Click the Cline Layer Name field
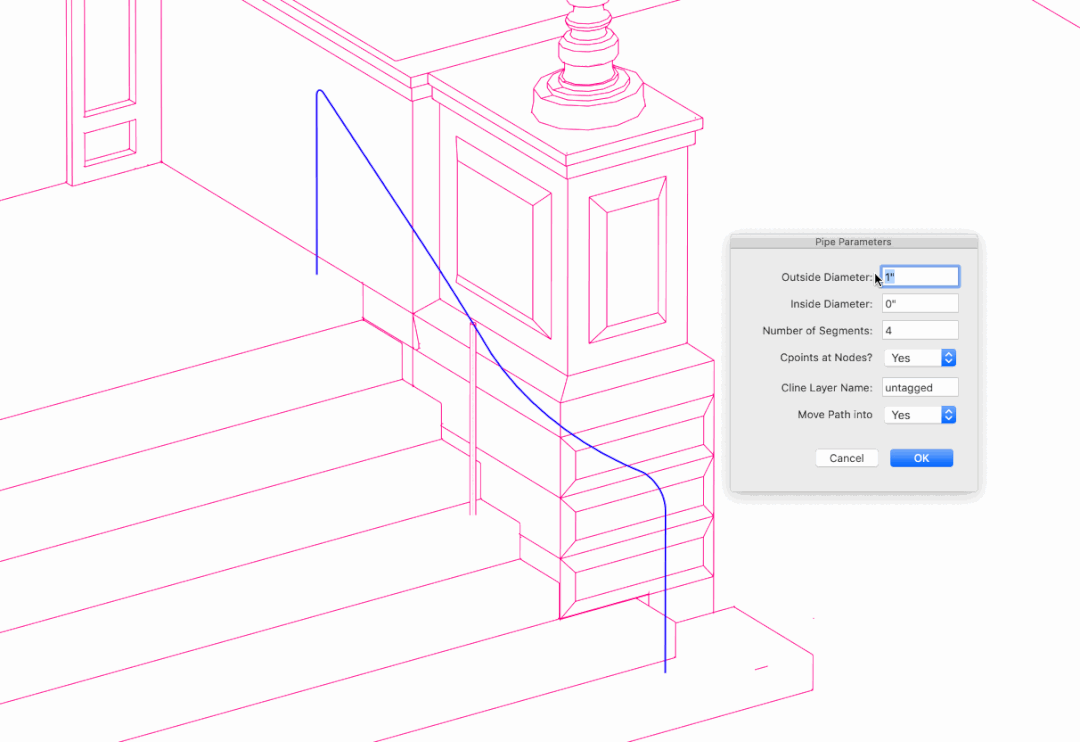 tap(920, 387)
